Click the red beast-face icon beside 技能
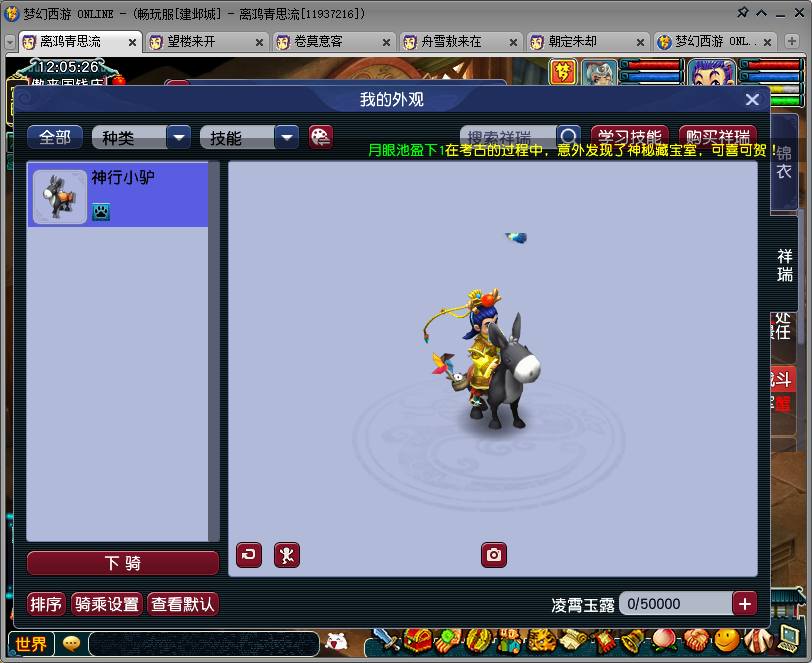The height and width of the screenshot is (663, 812). point(320,137)
